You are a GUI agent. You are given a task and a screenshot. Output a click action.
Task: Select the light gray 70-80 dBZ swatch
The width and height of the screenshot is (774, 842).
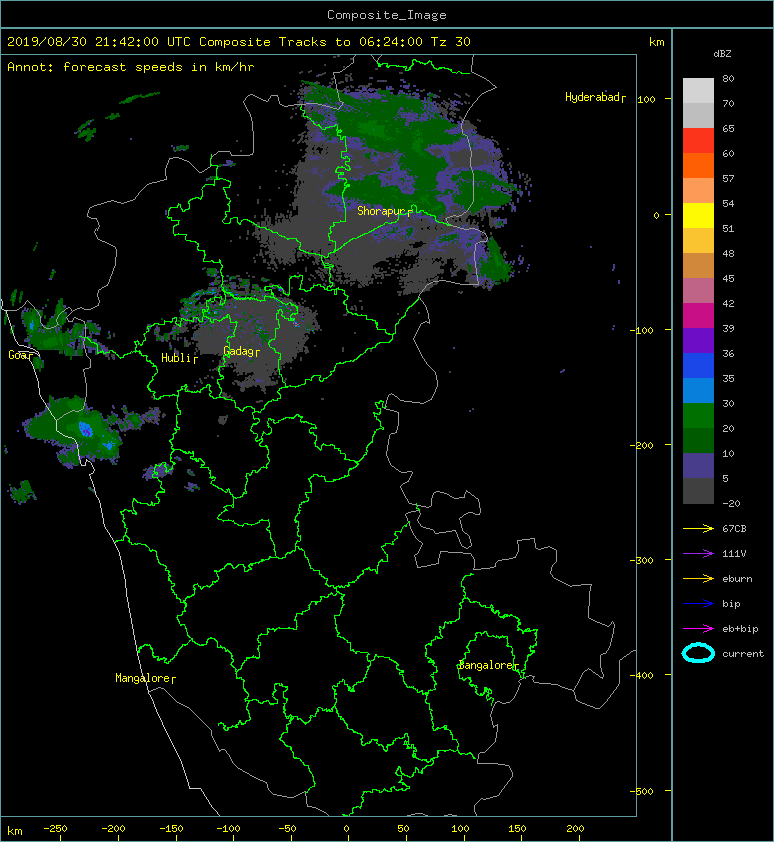698,91
